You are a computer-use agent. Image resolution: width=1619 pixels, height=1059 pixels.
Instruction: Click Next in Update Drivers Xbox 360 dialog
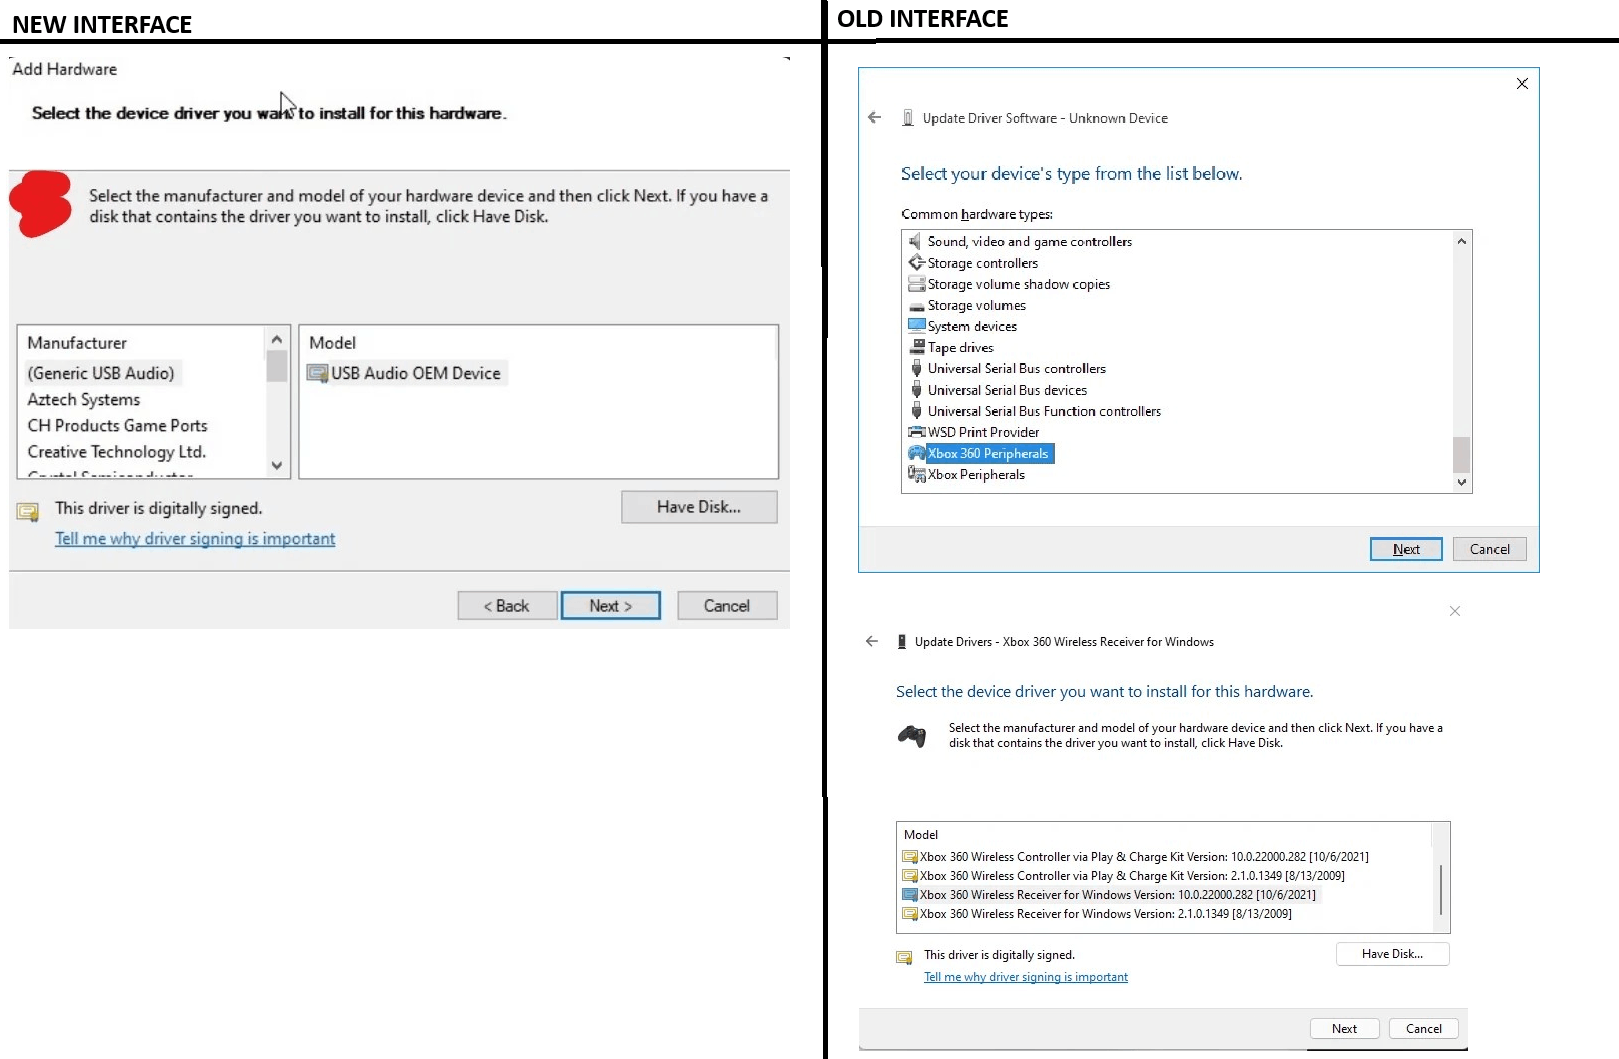(1345, 1028)
